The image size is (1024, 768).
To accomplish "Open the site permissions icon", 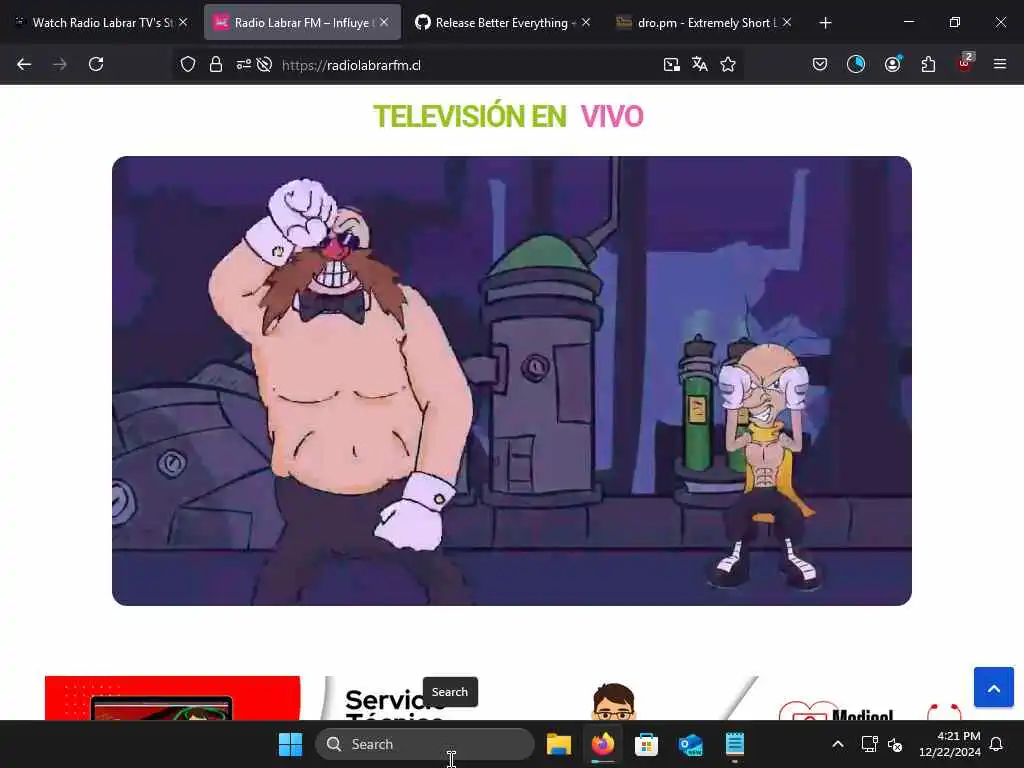I will coord(244,65).
